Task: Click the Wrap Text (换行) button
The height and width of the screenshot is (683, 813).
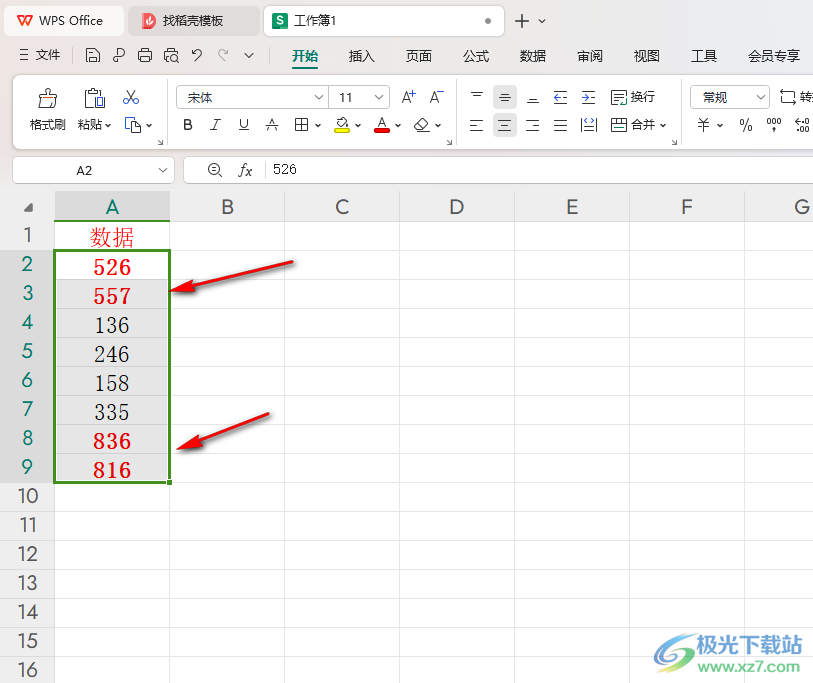Action: [x=633, y=97]
